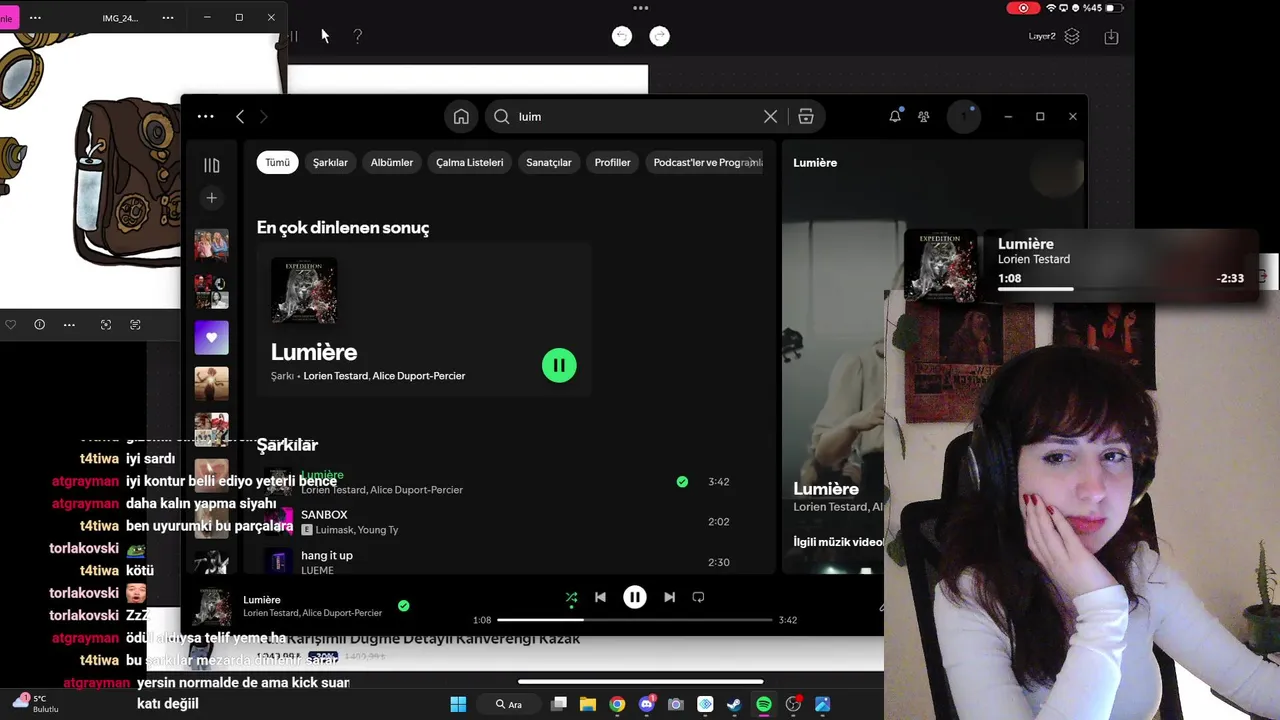This screenshot has height=720, width=1280.
Task: Favorite the image with the heart icon
Action: point(10,325)
